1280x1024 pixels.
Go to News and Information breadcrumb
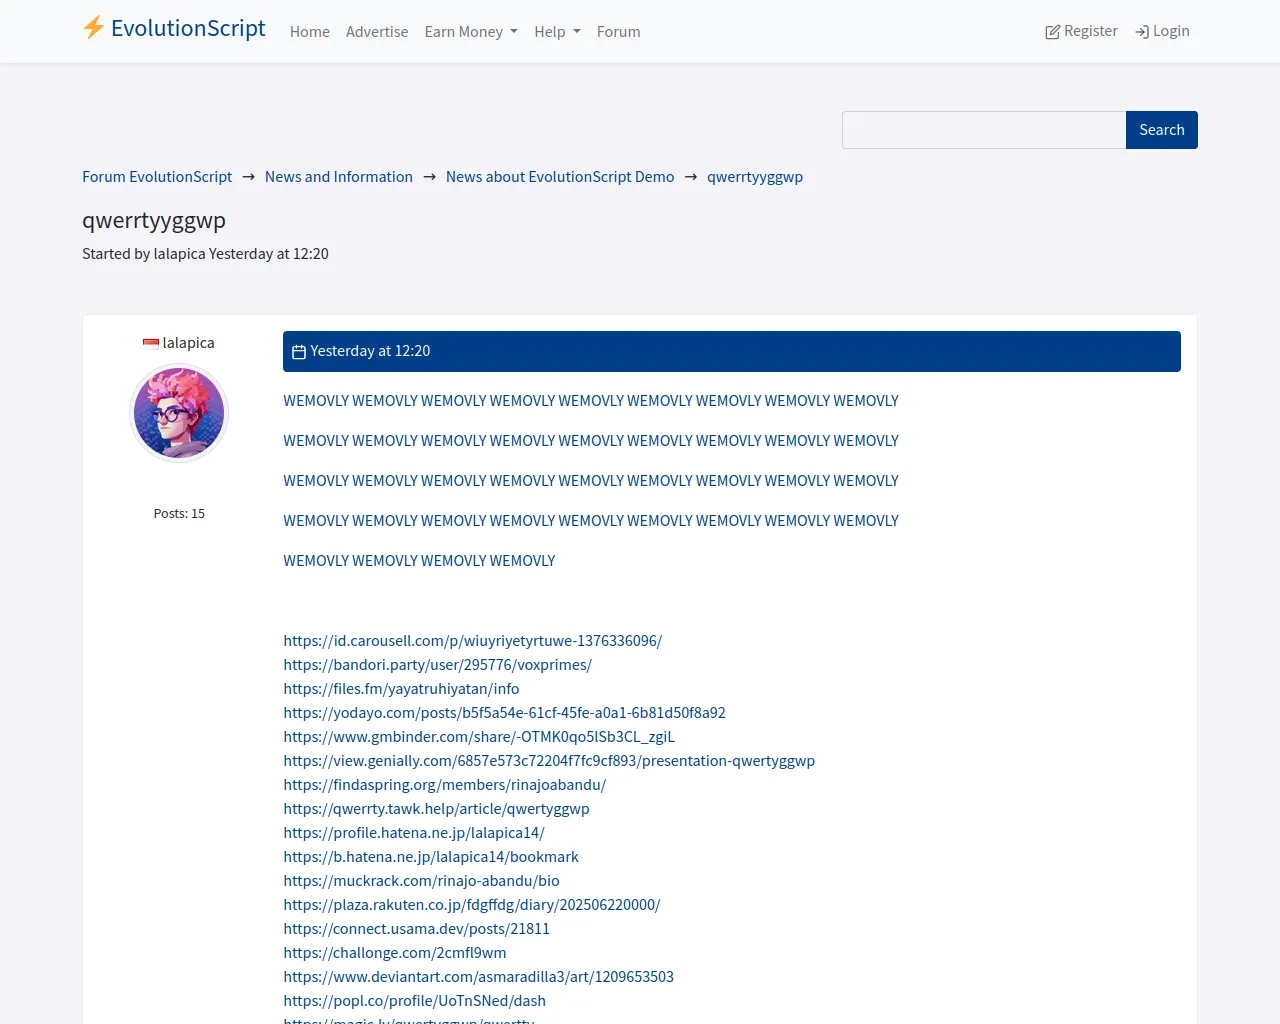338,177
